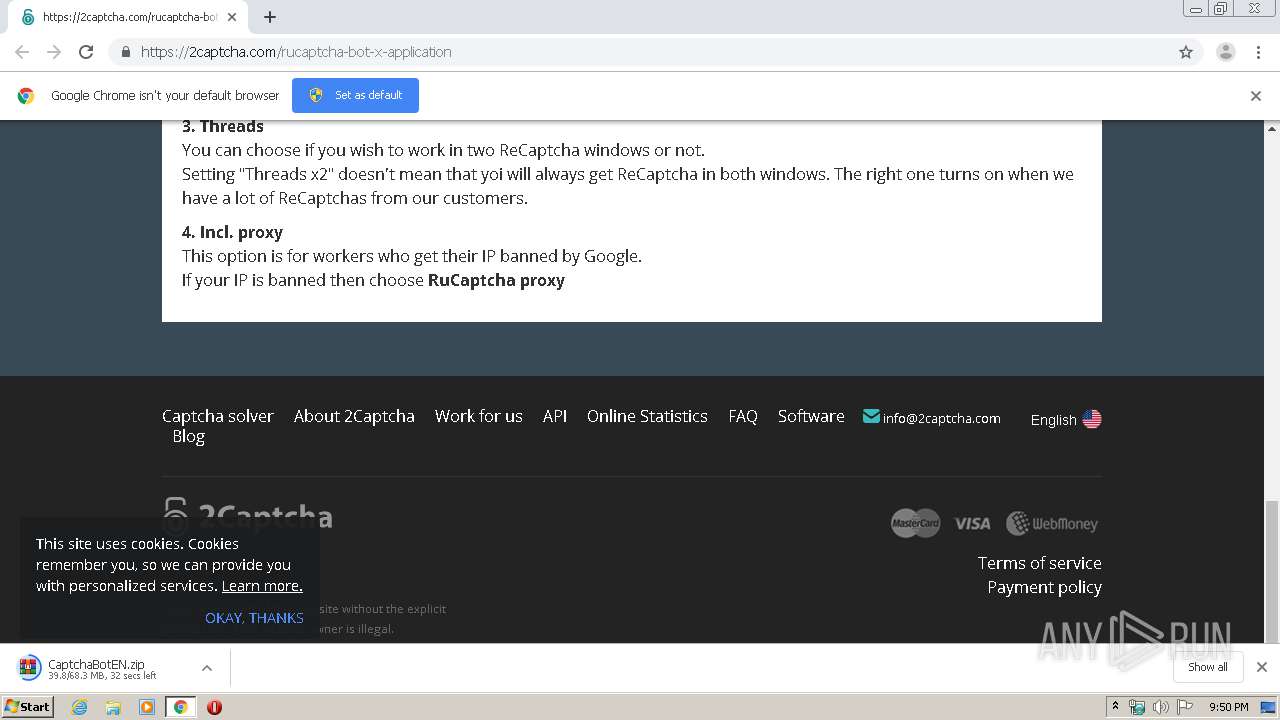The height and width of the screenshot is (720, 1280).
Task: Click Show all downloads
Action: coord(1208,667)
